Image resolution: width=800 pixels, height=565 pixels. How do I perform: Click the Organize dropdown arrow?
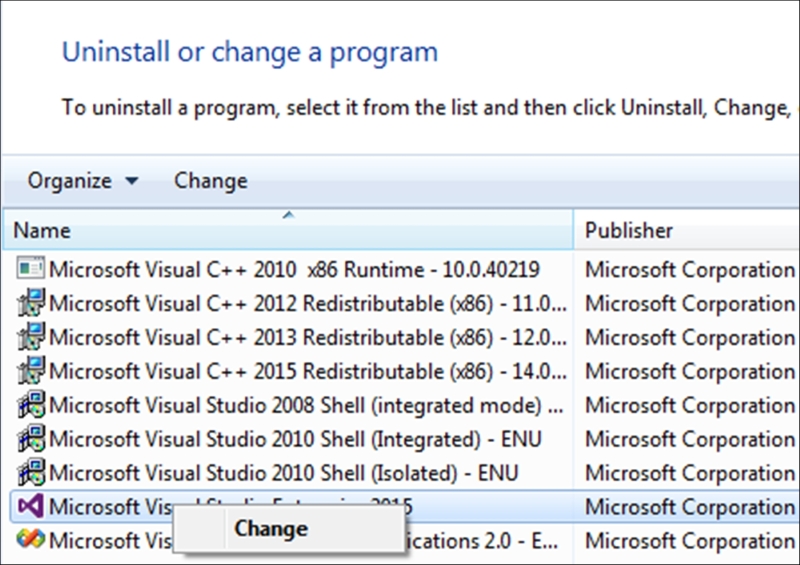pyautogui.click(x=132, y=181)
